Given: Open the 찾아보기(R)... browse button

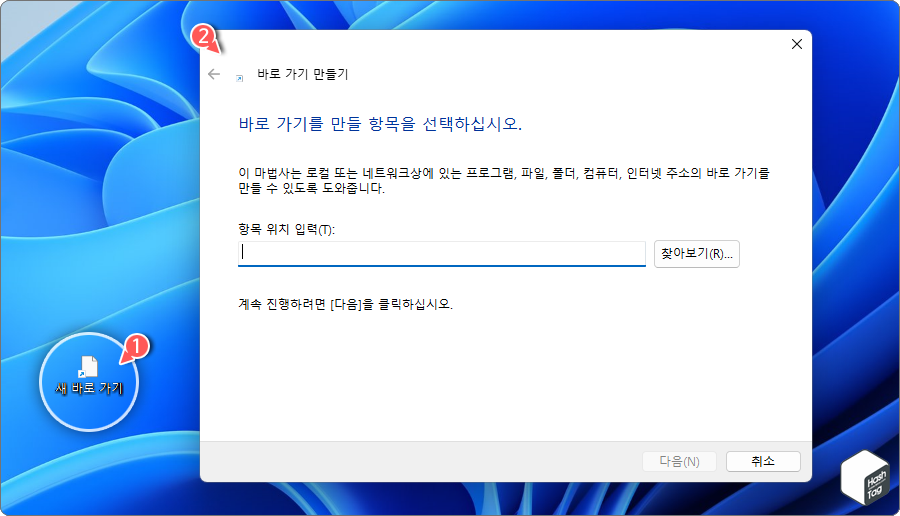Looking at the screenshot, I should click(x=696, y=254).
